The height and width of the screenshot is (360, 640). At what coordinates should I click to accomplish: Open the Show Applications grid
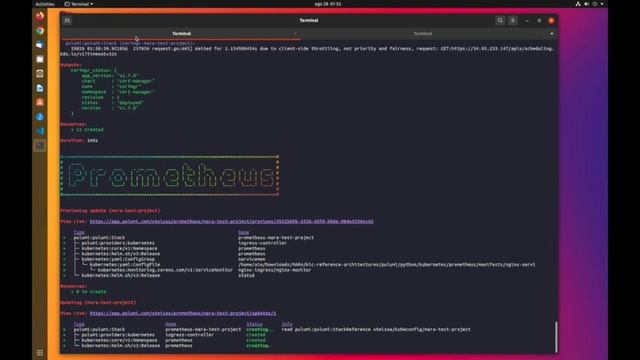pyautogui.click(x=40, y=353)
